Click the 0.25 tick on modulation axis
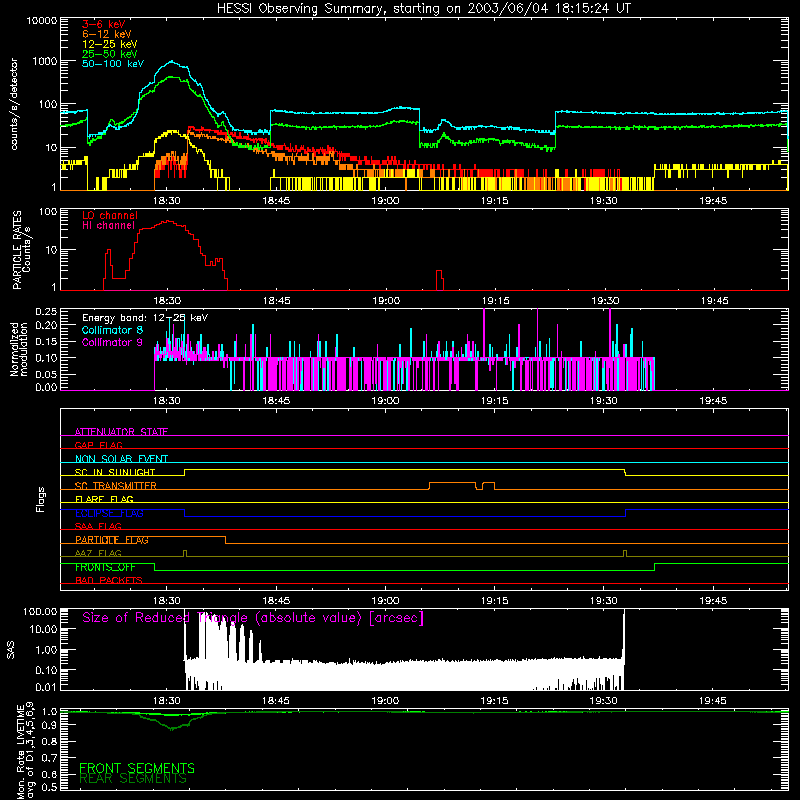 [x=46, y=311]
